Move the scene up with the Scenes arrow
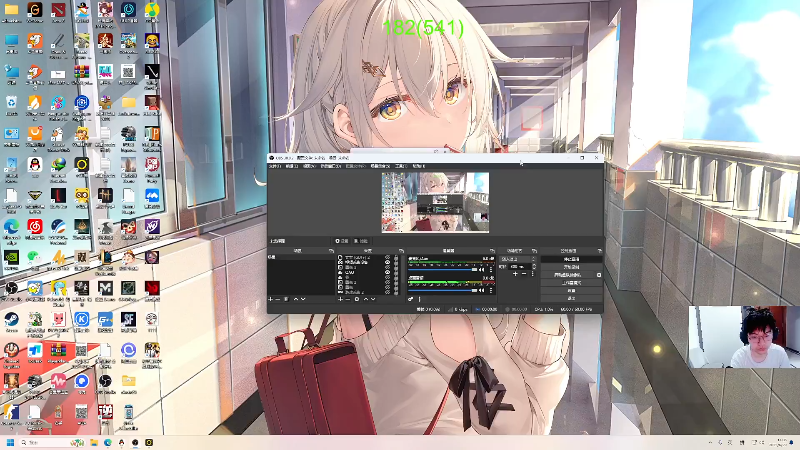This screenshot has height=450, width=800. pyautogui.click(x=296, y=299)
